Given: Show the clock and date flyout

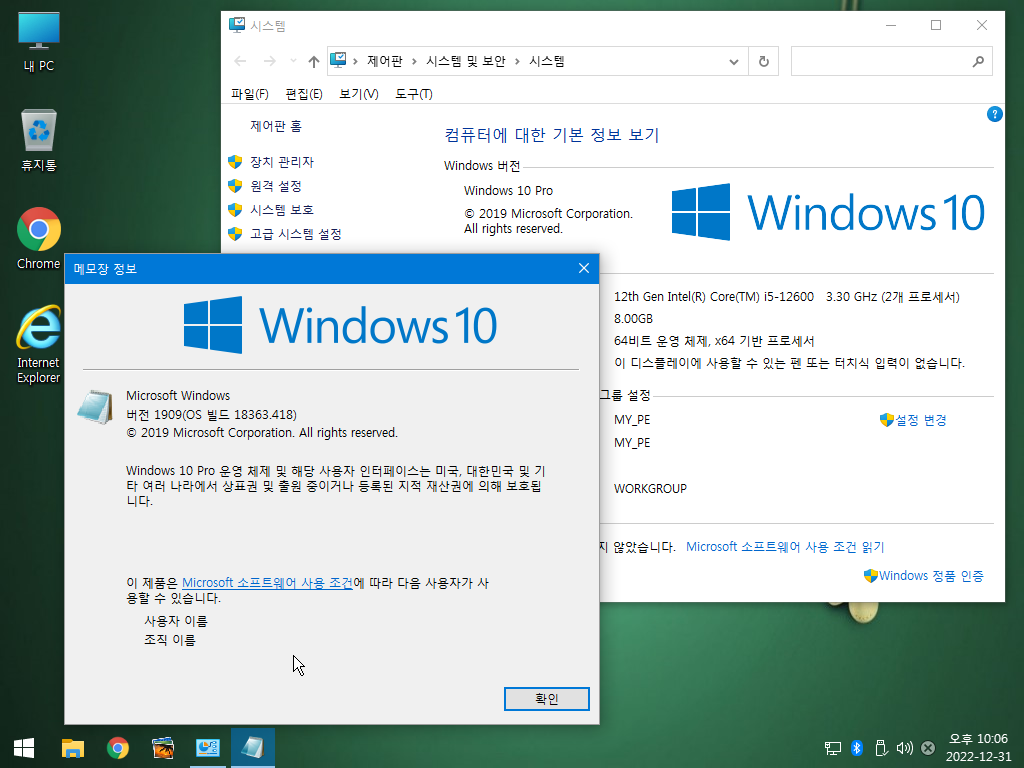Looking at the screenshot, I should 978,748.
